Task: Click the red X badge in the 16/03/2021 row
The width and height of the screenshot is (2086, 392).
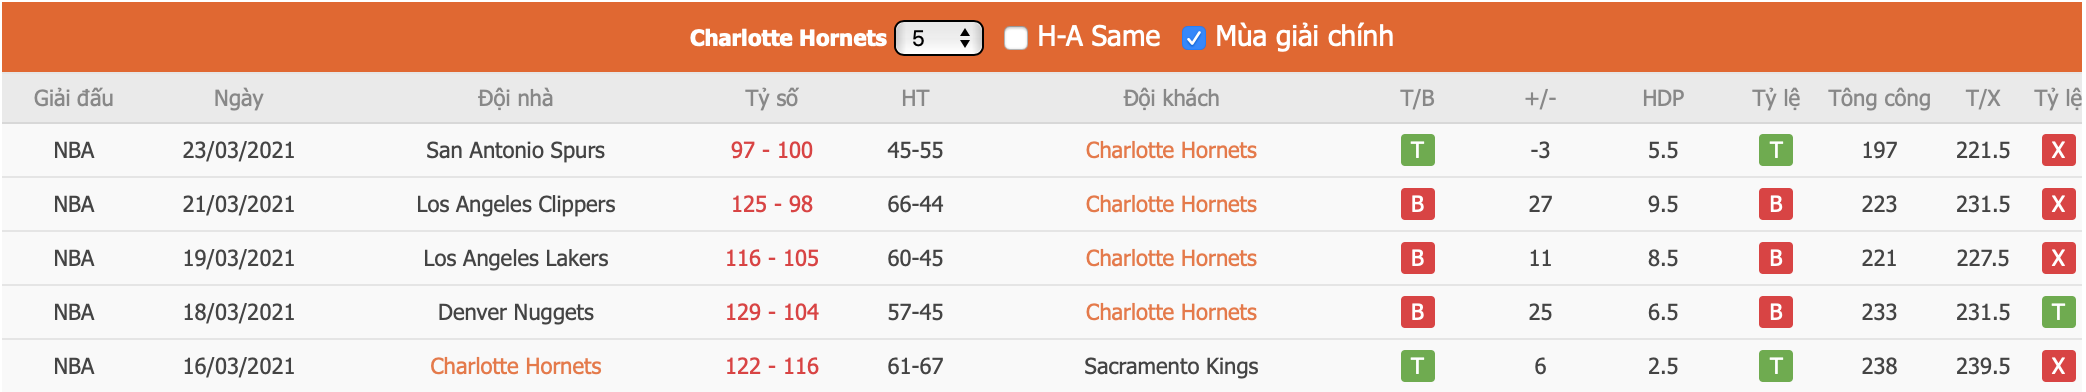Action: (x=2057, y=366)
